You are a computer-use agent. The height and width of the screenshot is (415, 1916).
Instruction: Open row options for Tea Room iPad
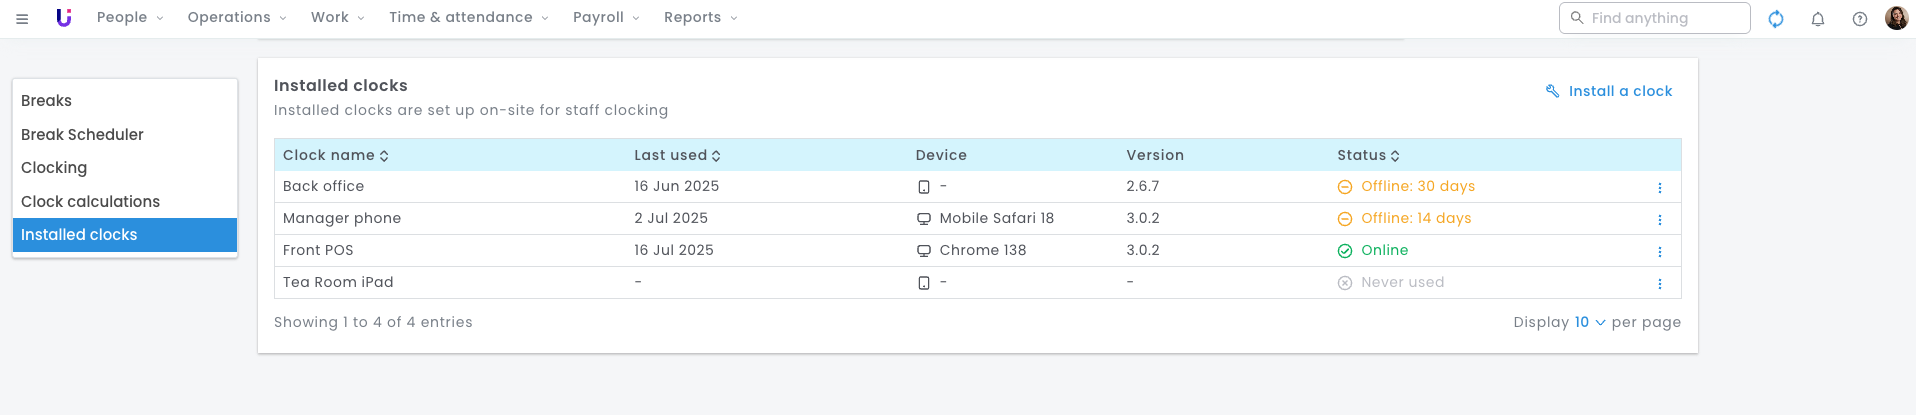1660,284
